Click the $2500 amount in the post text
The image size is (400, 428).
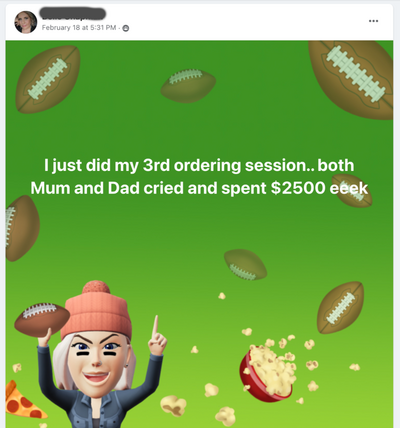298,188
